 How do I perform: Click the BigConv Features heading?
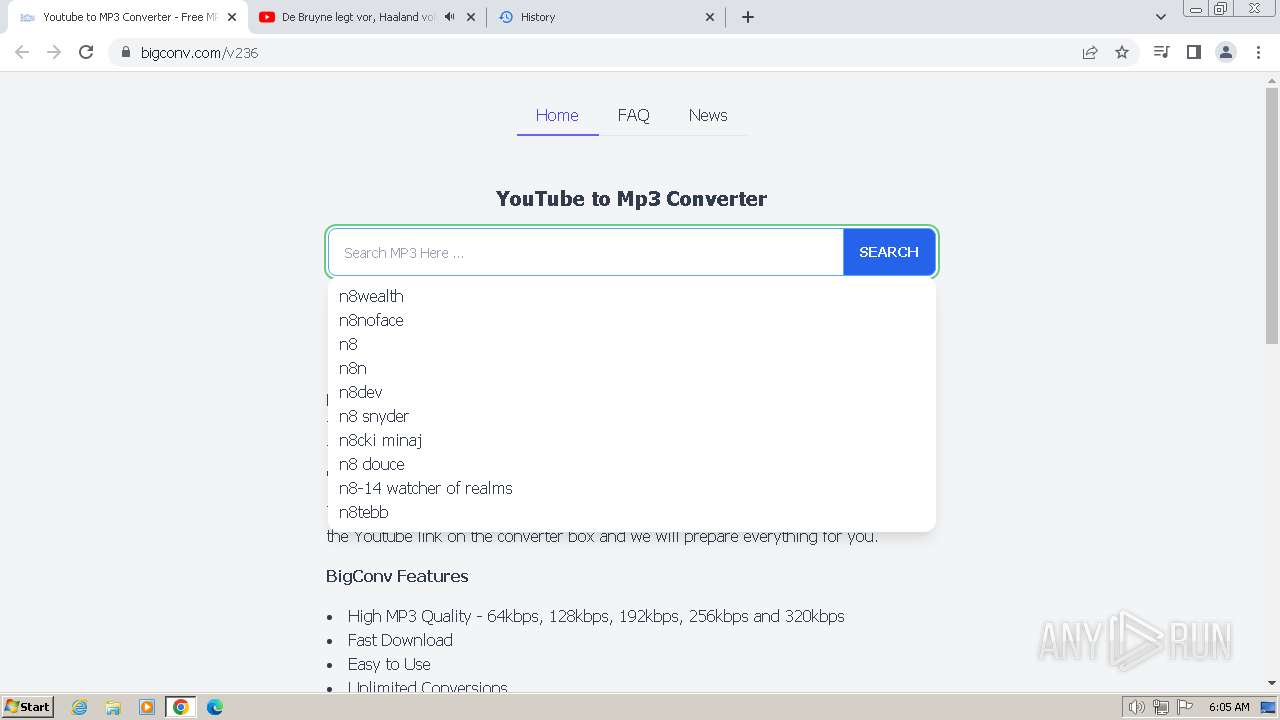pyautogui.click(x=397, y=576)
